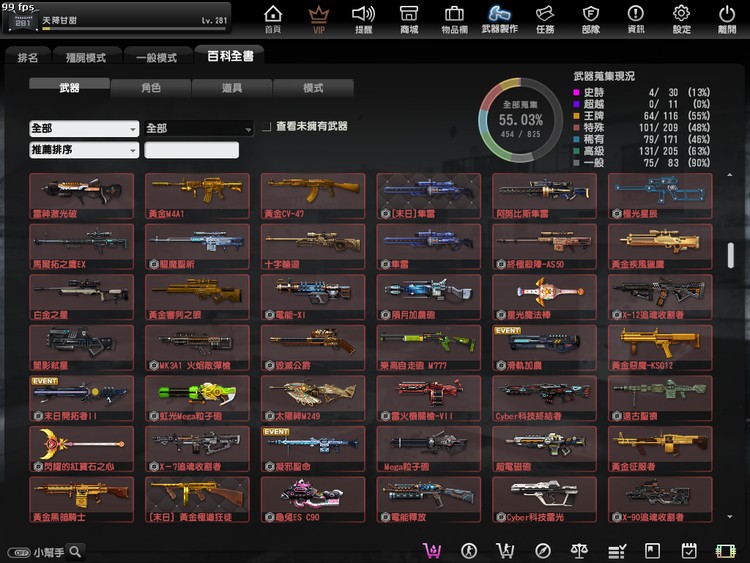Select the 黃金惡魔-KSG12 shotgun card
The image size is (750, 563).
click(660, 348)
